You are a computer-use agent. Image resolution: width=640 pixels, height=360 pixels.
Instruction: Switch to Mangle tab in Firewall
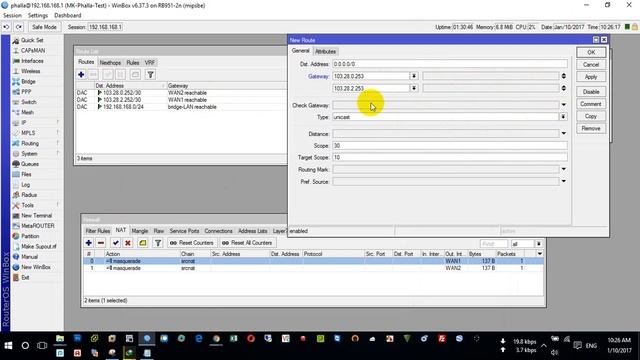140,231
